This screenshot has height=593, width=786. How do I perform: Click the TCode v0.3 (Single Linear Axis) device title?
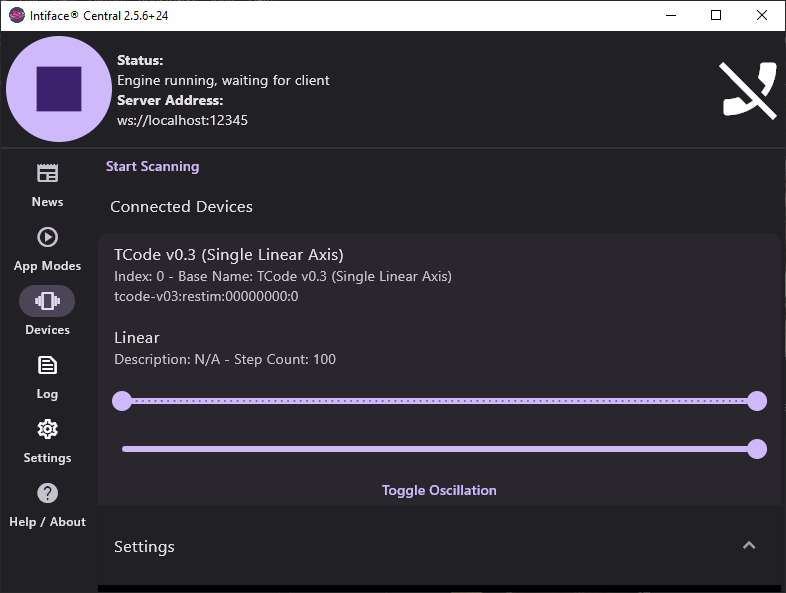[x=229, y=255]
